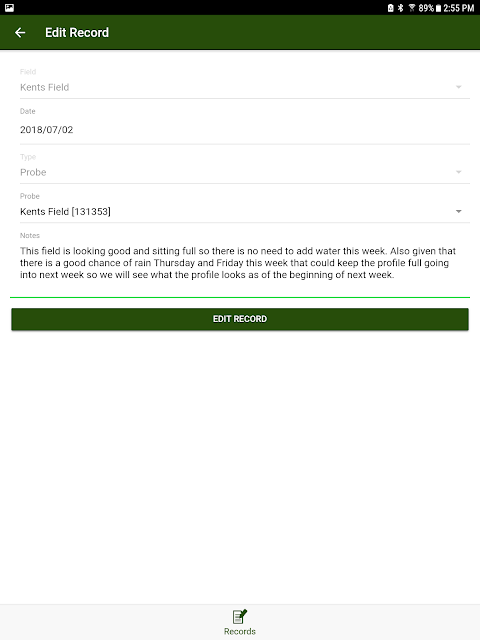This screenshot has height=640, width=480.
Task: Go back using the arrow icon
Action: 20,33
